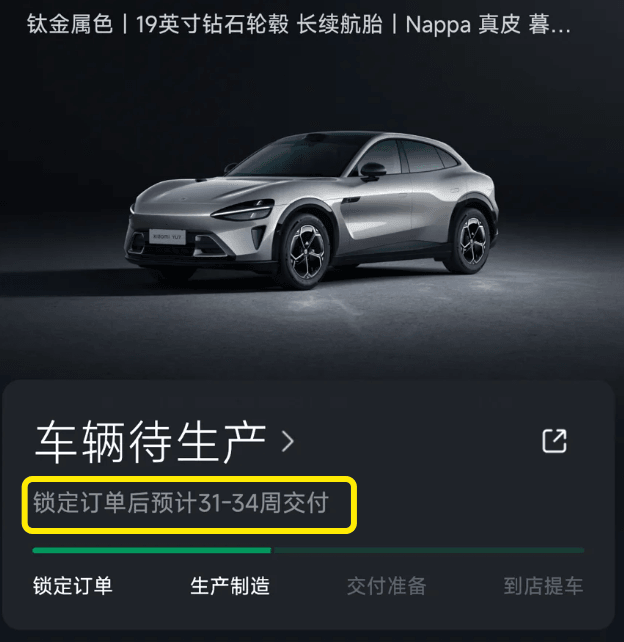
Task: Expand the chevron next to 车辆待生产
Action: click(x=288, y=442)
